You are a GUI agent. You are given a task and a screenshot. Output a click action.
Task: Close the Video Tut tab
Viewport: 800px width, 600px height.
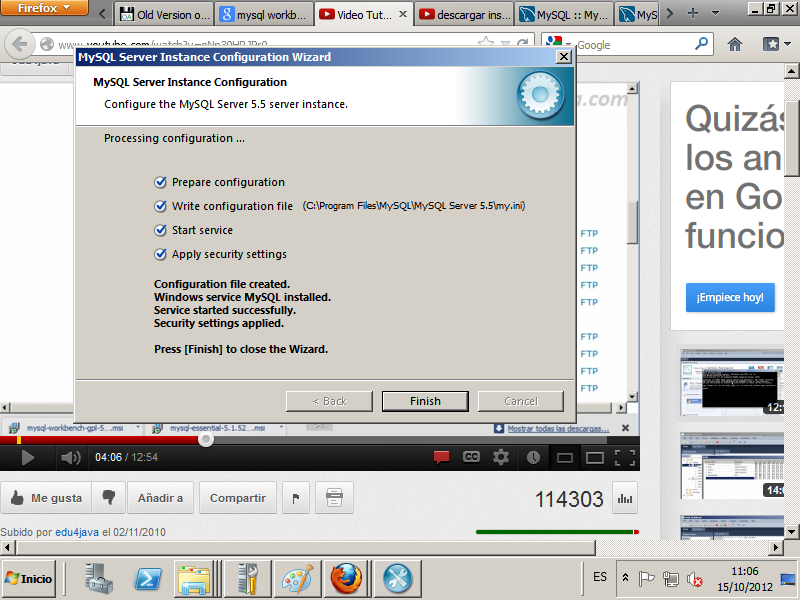click(x=403, y=14)
